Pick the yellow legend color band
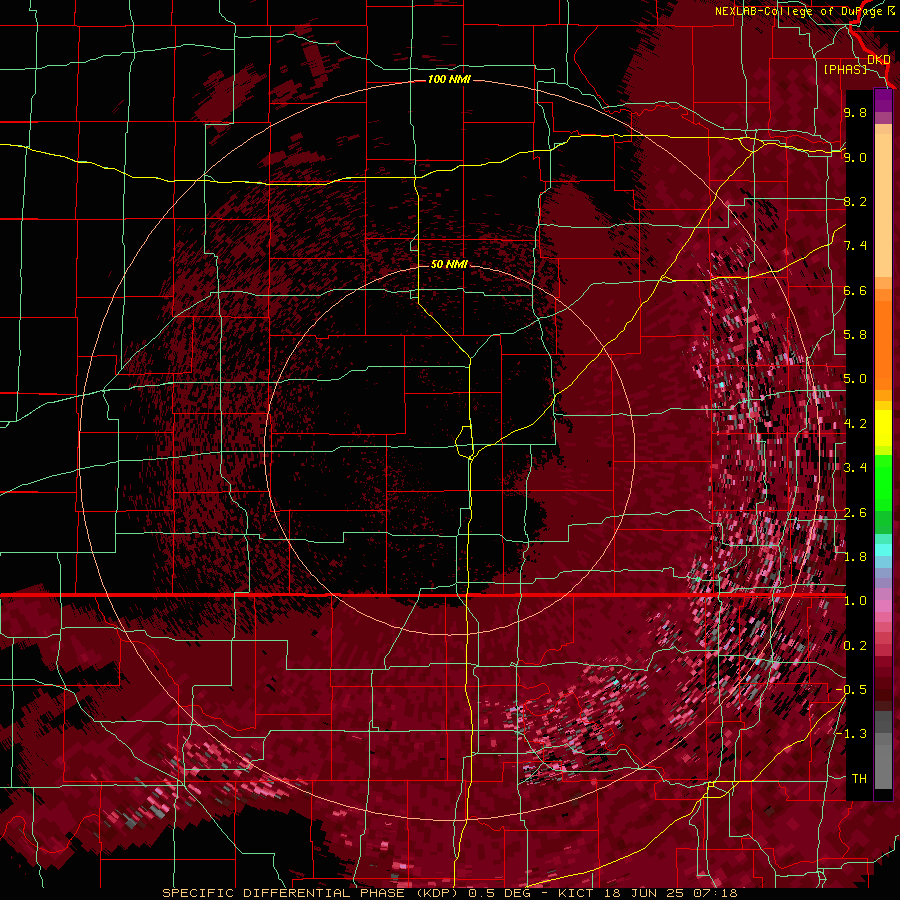 [883, 428]
